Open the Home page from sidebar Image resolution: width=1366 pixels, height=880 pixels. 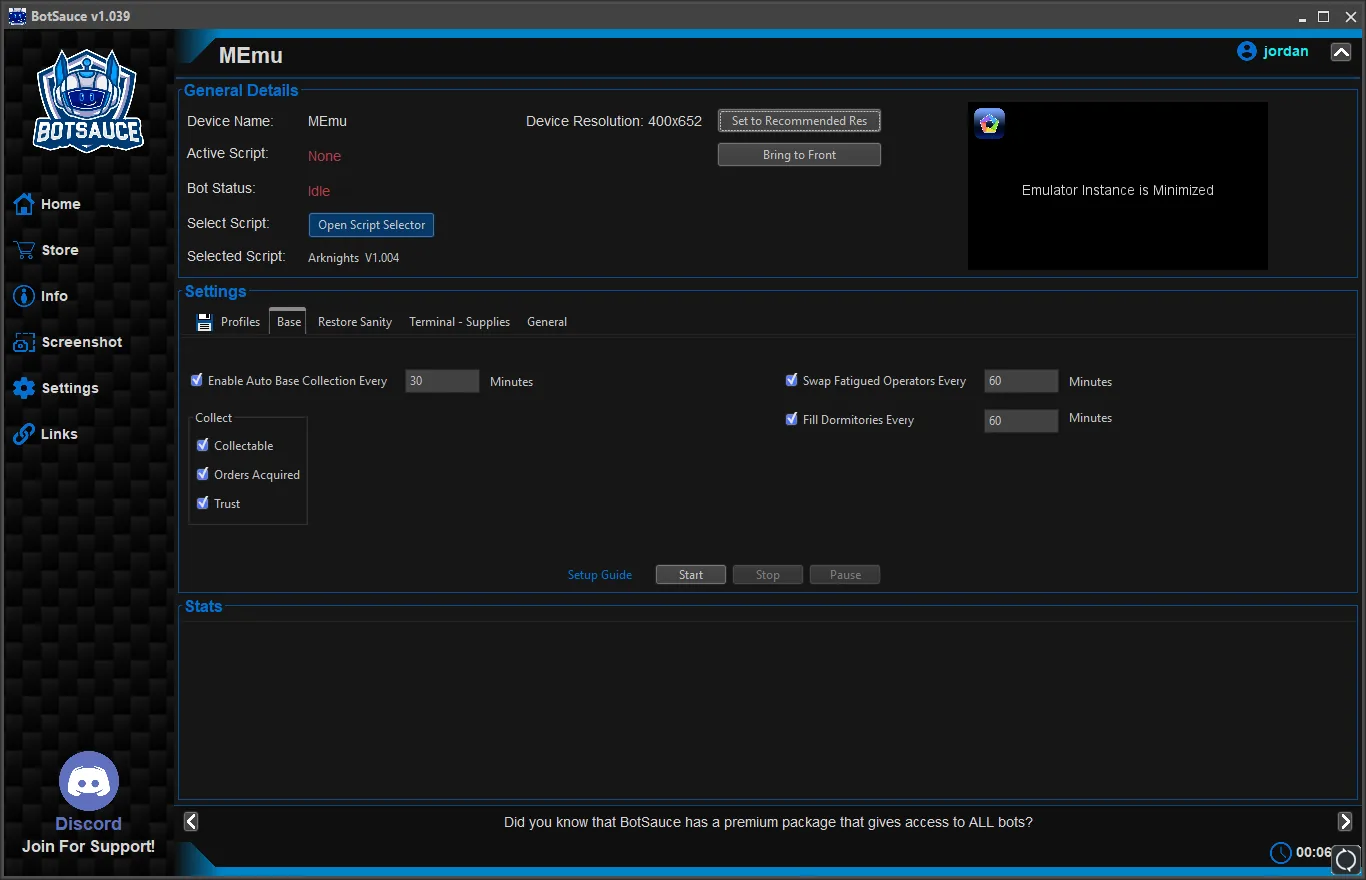coord(47,204)
